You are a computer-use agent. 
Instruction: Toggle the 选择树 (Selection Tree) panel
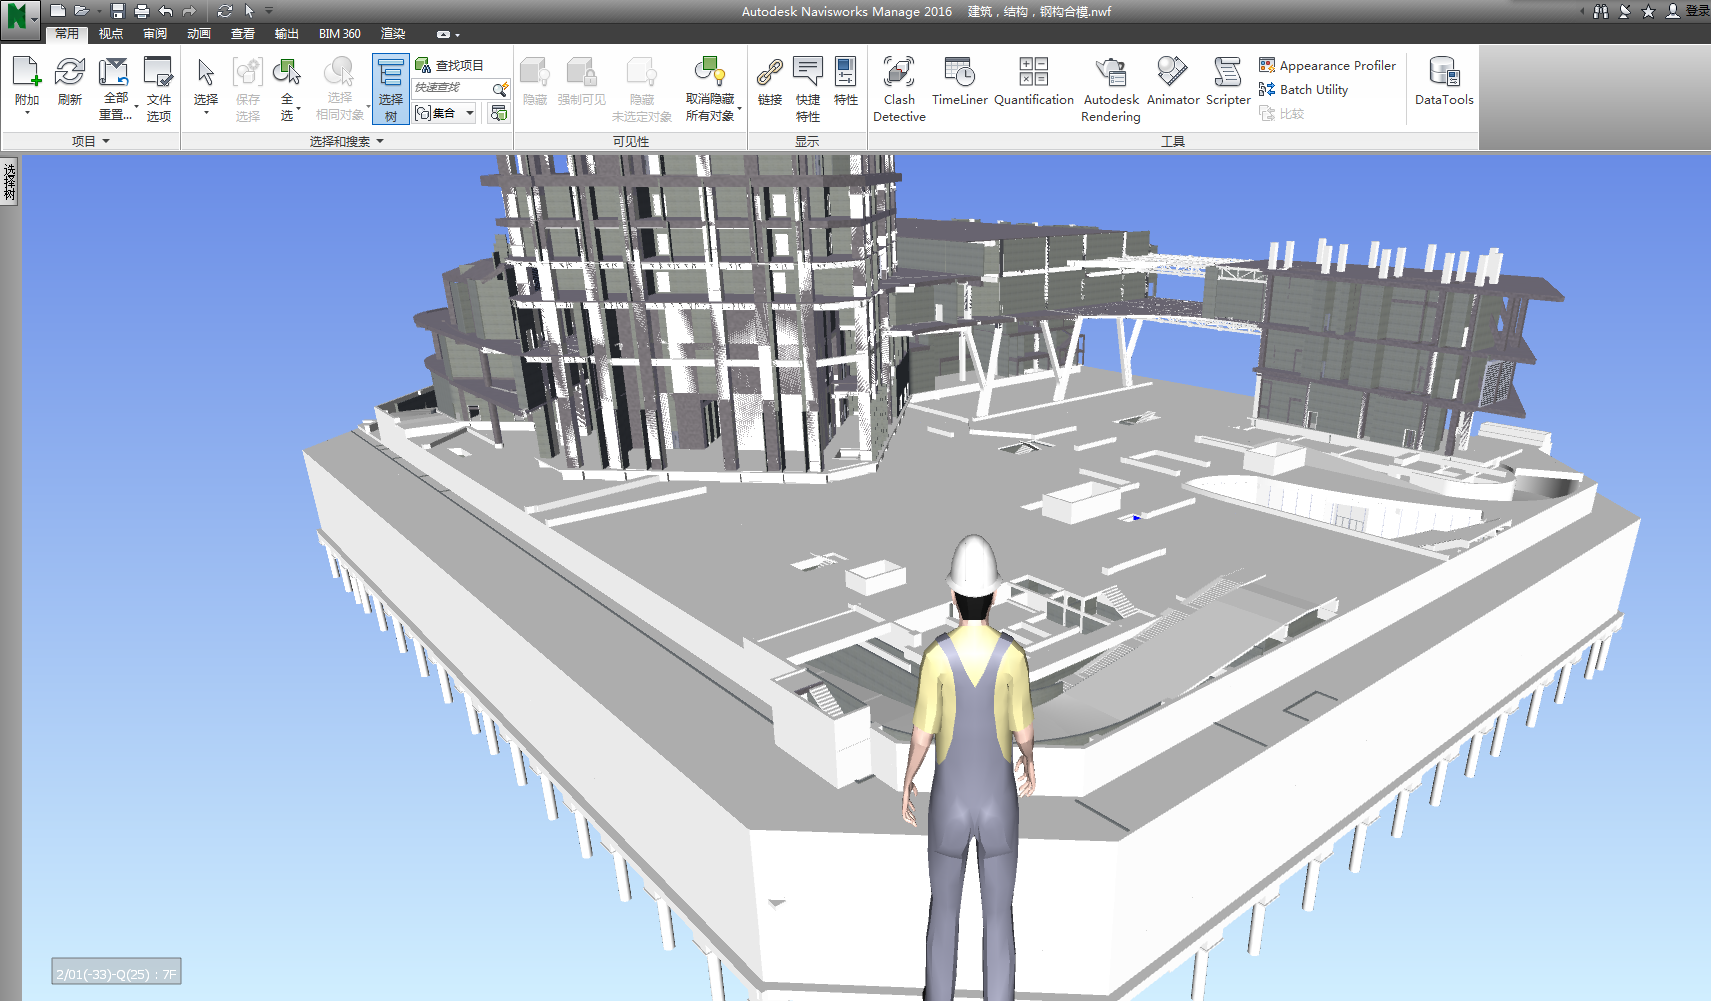[391, 89]
